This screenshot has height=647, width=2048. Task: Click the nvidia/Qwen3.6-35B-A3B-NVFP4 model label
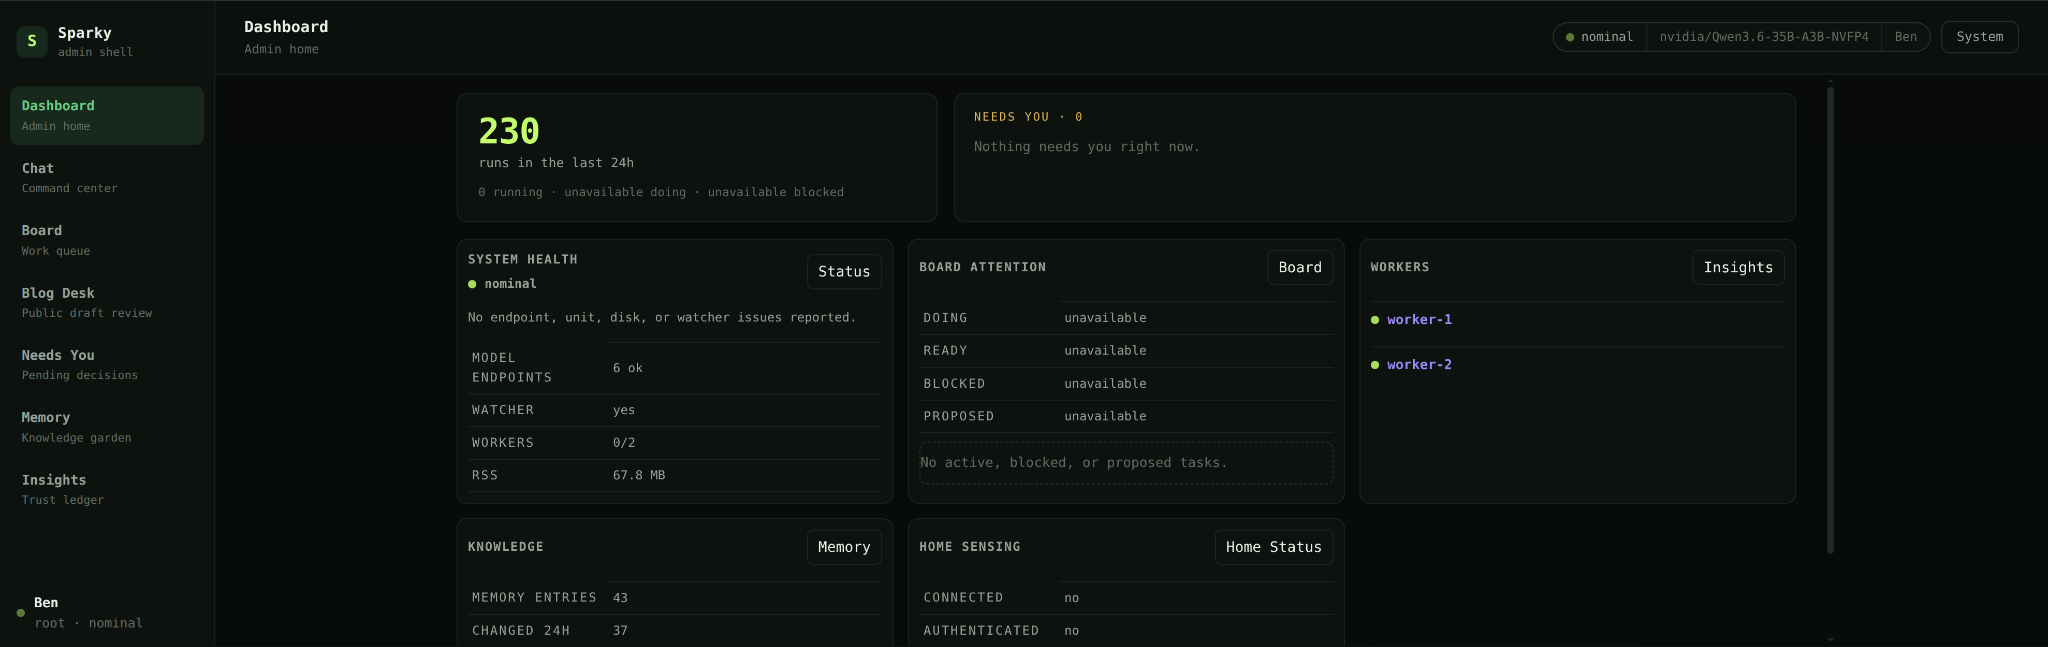[x=1764, y=37]
